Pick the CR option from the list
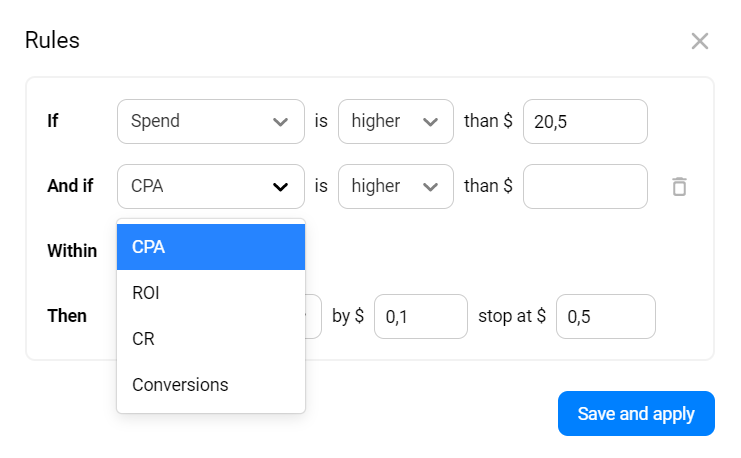741x458 pixels. click(x=210, y=339)
